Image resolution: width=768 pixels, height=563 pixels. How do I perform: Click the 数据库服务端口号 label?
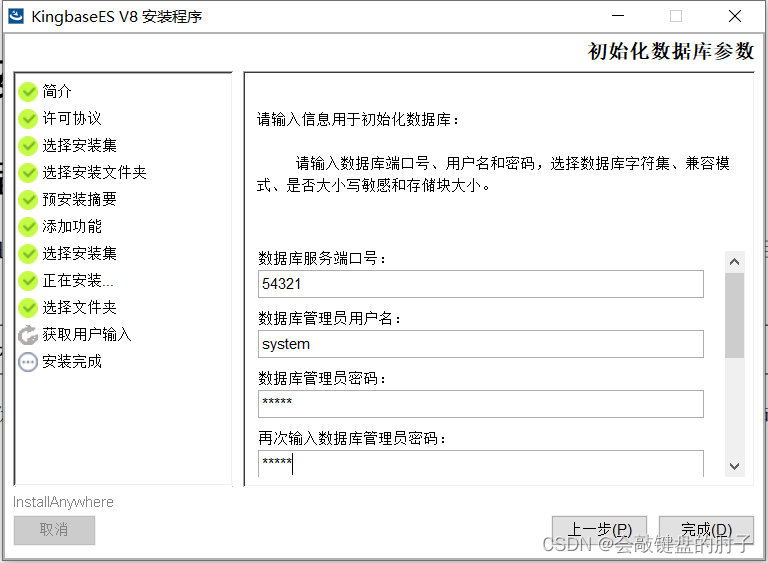tap(322, 258)
